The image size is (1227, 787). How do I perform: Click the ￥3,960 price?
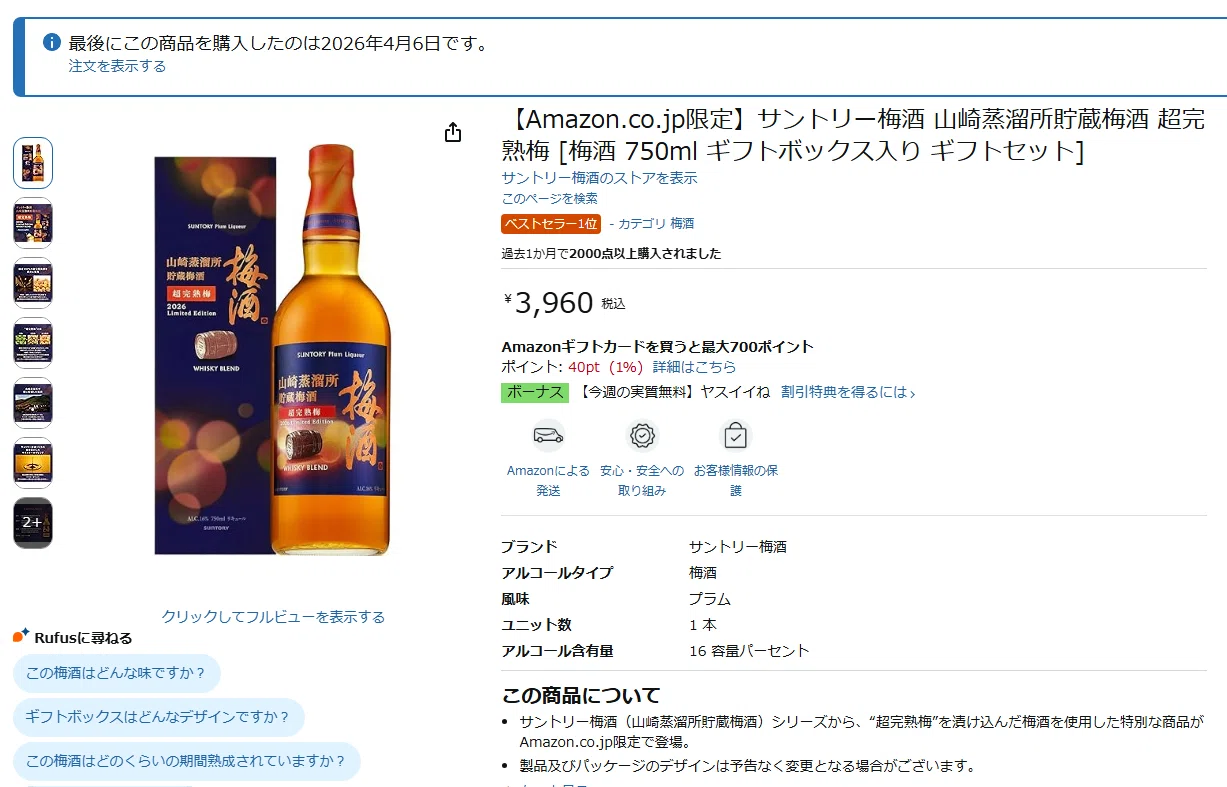[549, 302]
